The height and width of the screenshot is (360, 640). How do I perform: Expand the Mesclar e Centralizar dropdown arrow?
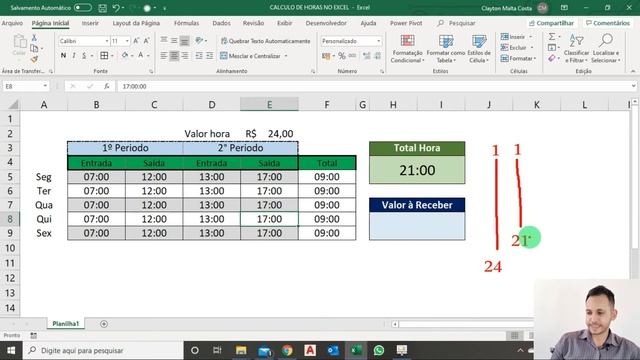point(286,56)
